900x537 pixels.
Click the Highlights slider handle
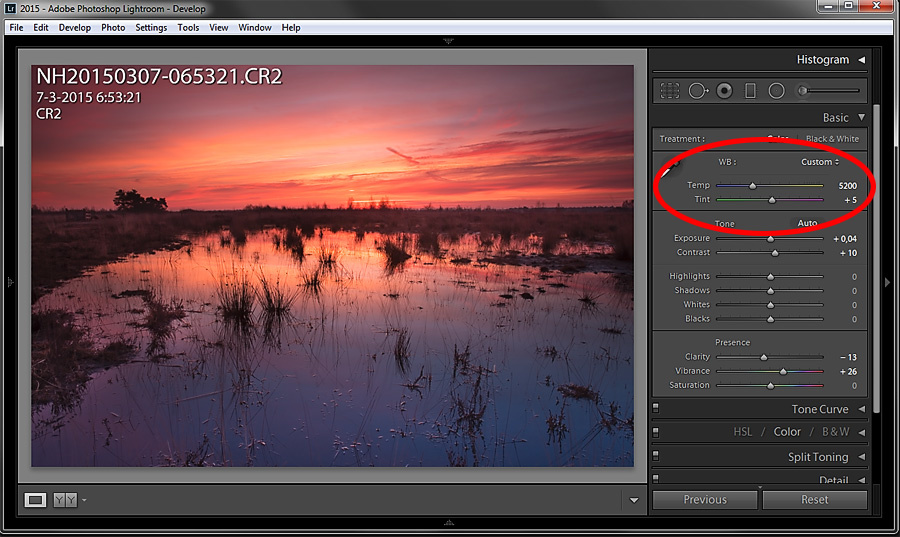click(x=770, y=277)
